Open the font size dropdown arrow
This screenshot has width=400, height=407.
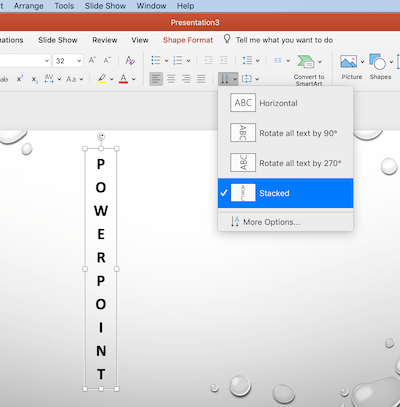coord(79,61)
